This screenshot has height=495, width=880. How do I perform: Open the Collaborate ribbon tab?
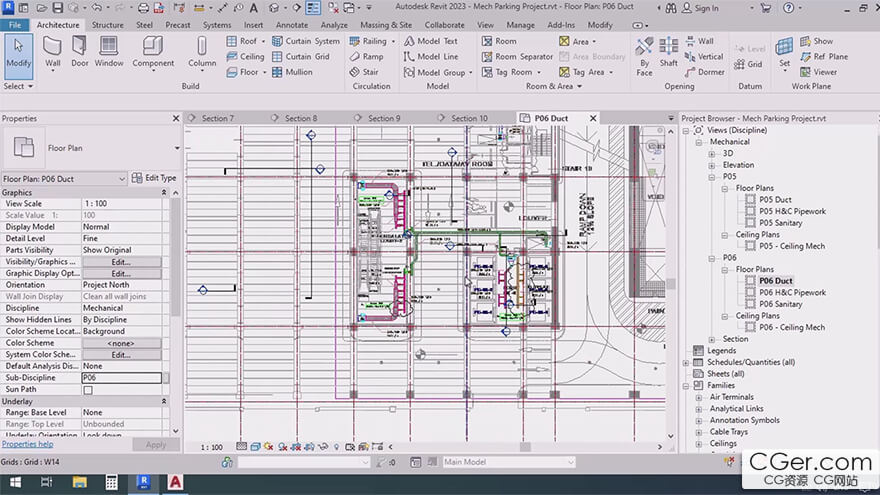point(444,25)
